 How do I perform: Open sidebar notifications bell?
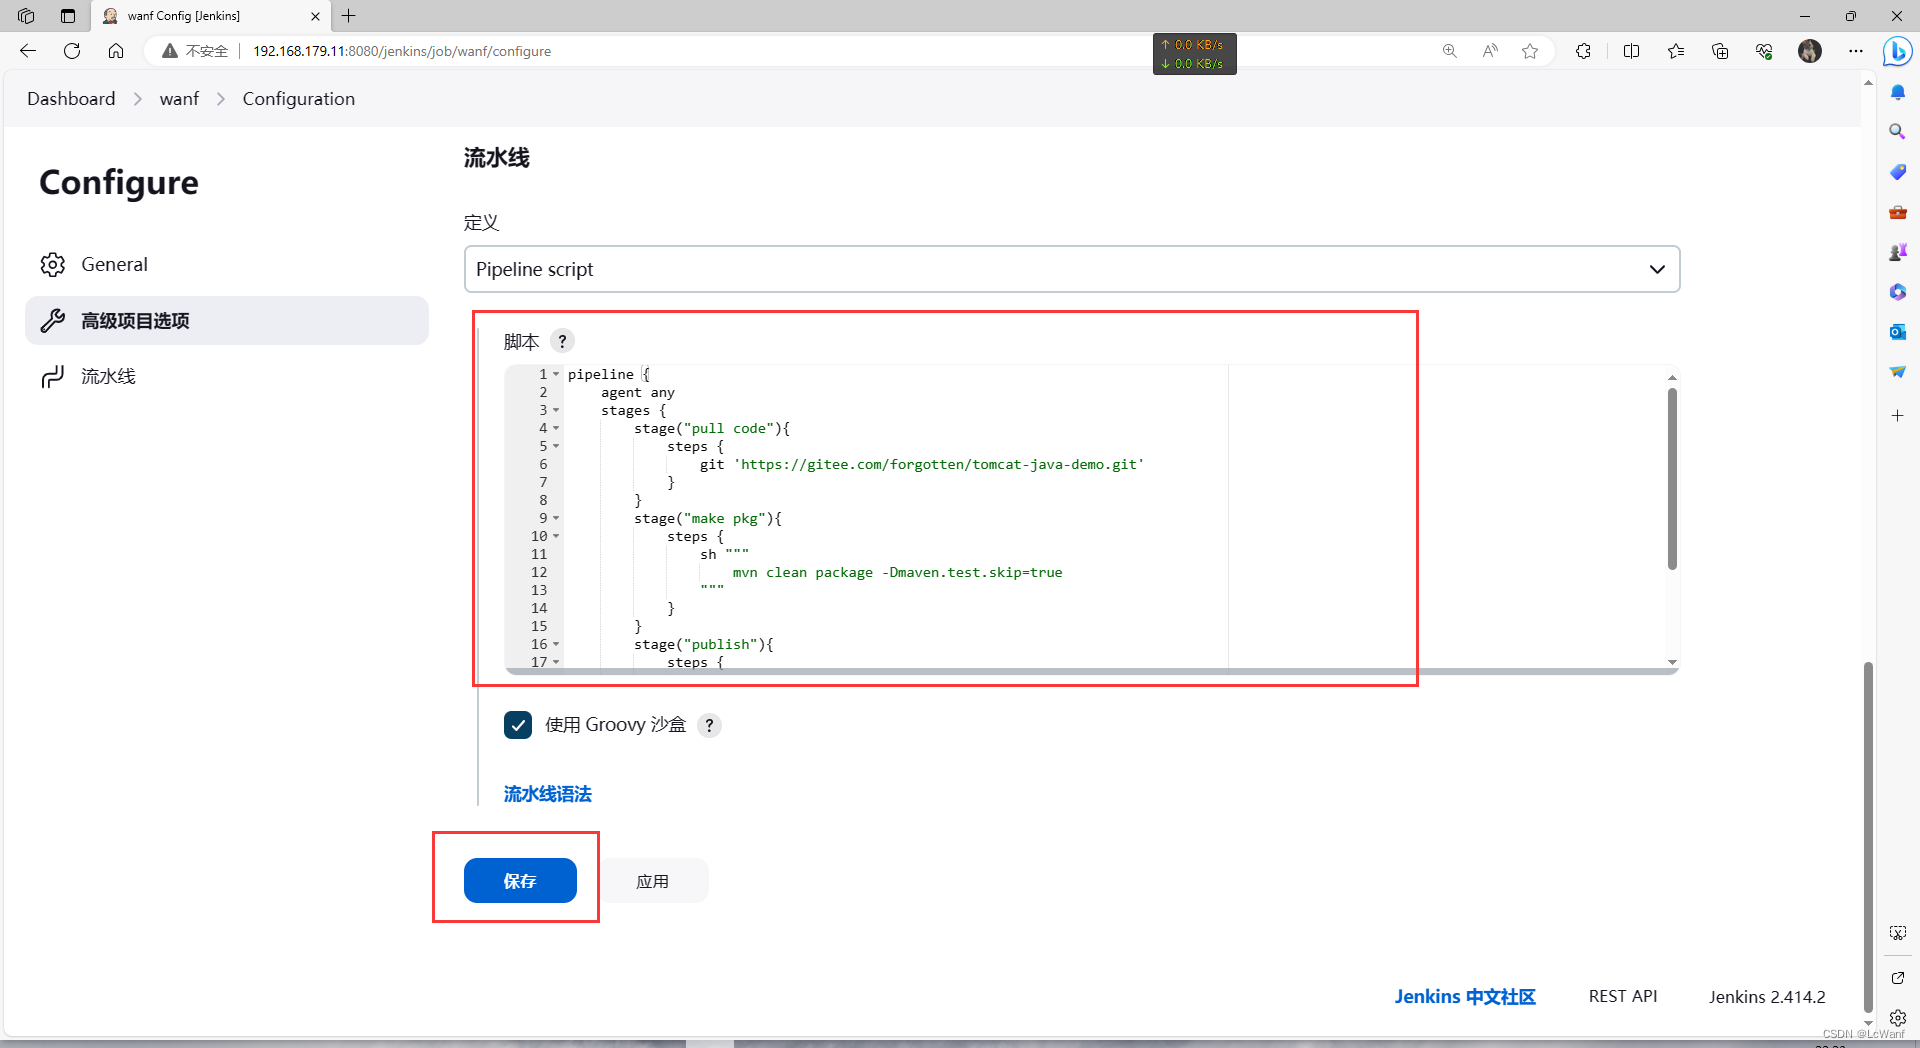(1897, 92)
